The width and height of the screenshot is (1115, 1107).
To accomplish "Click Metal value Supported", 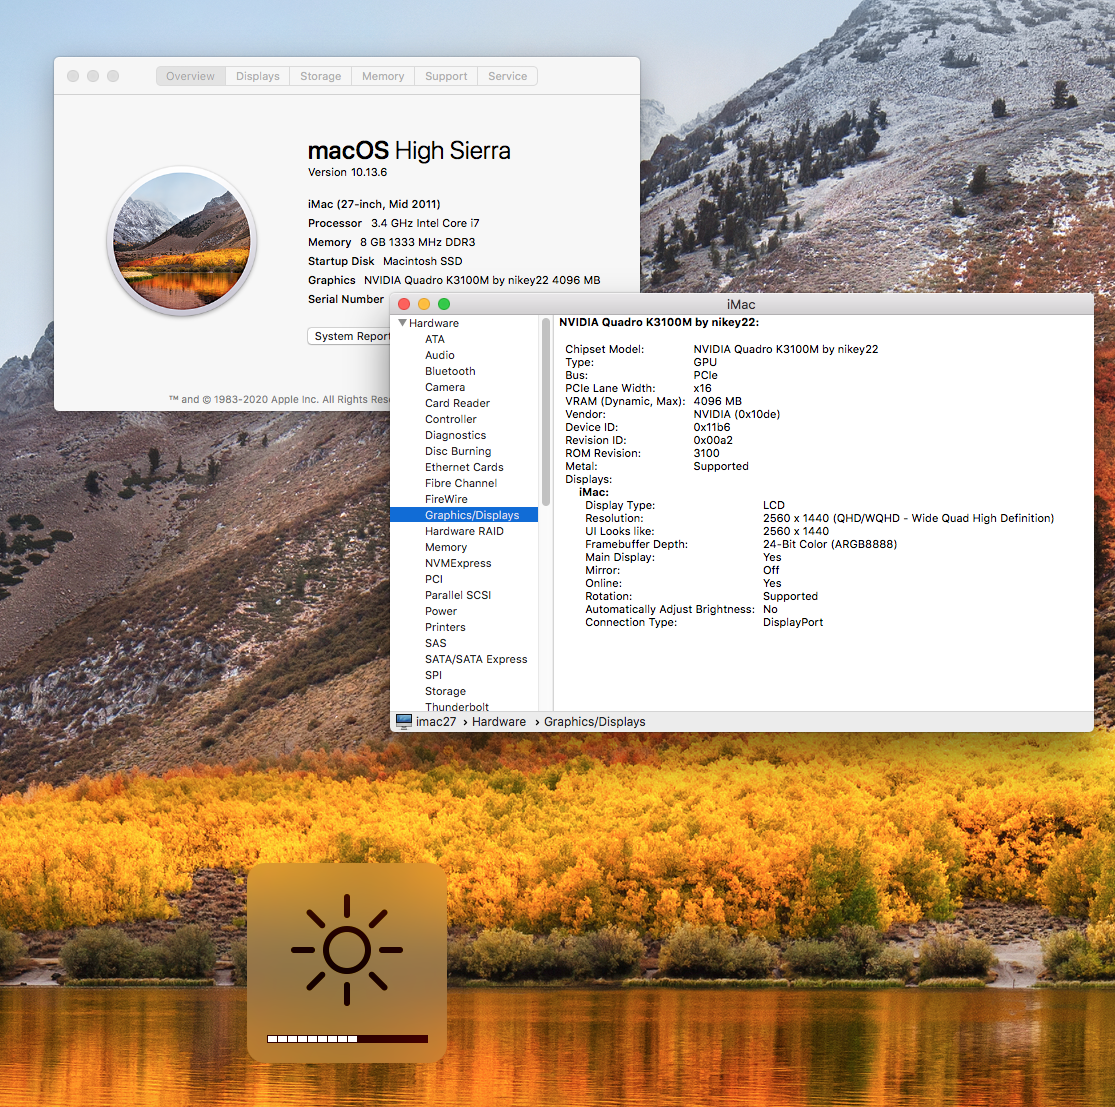I will [x=721, y=466].
